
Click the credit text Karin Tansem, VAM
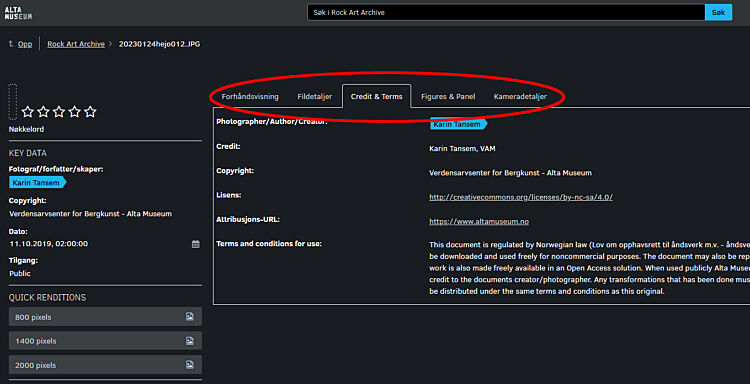(x=463, y=149)
